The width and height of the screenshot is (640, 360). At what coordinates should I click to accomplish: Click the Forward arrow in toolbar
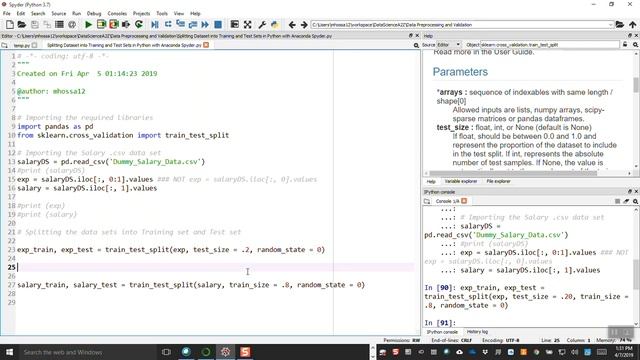[304, 24]
